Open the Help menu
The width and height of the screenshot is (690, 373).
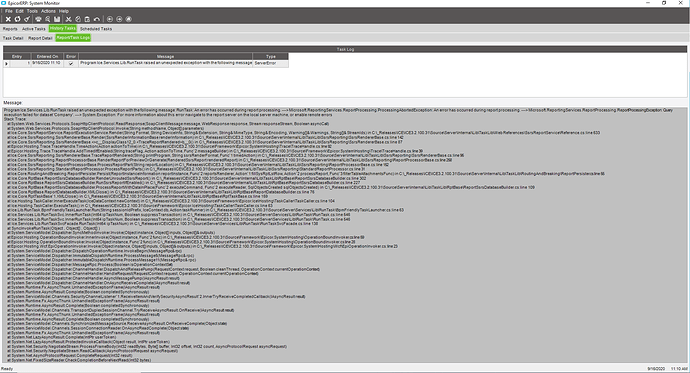pyautogui.click(x=64, y=11)
